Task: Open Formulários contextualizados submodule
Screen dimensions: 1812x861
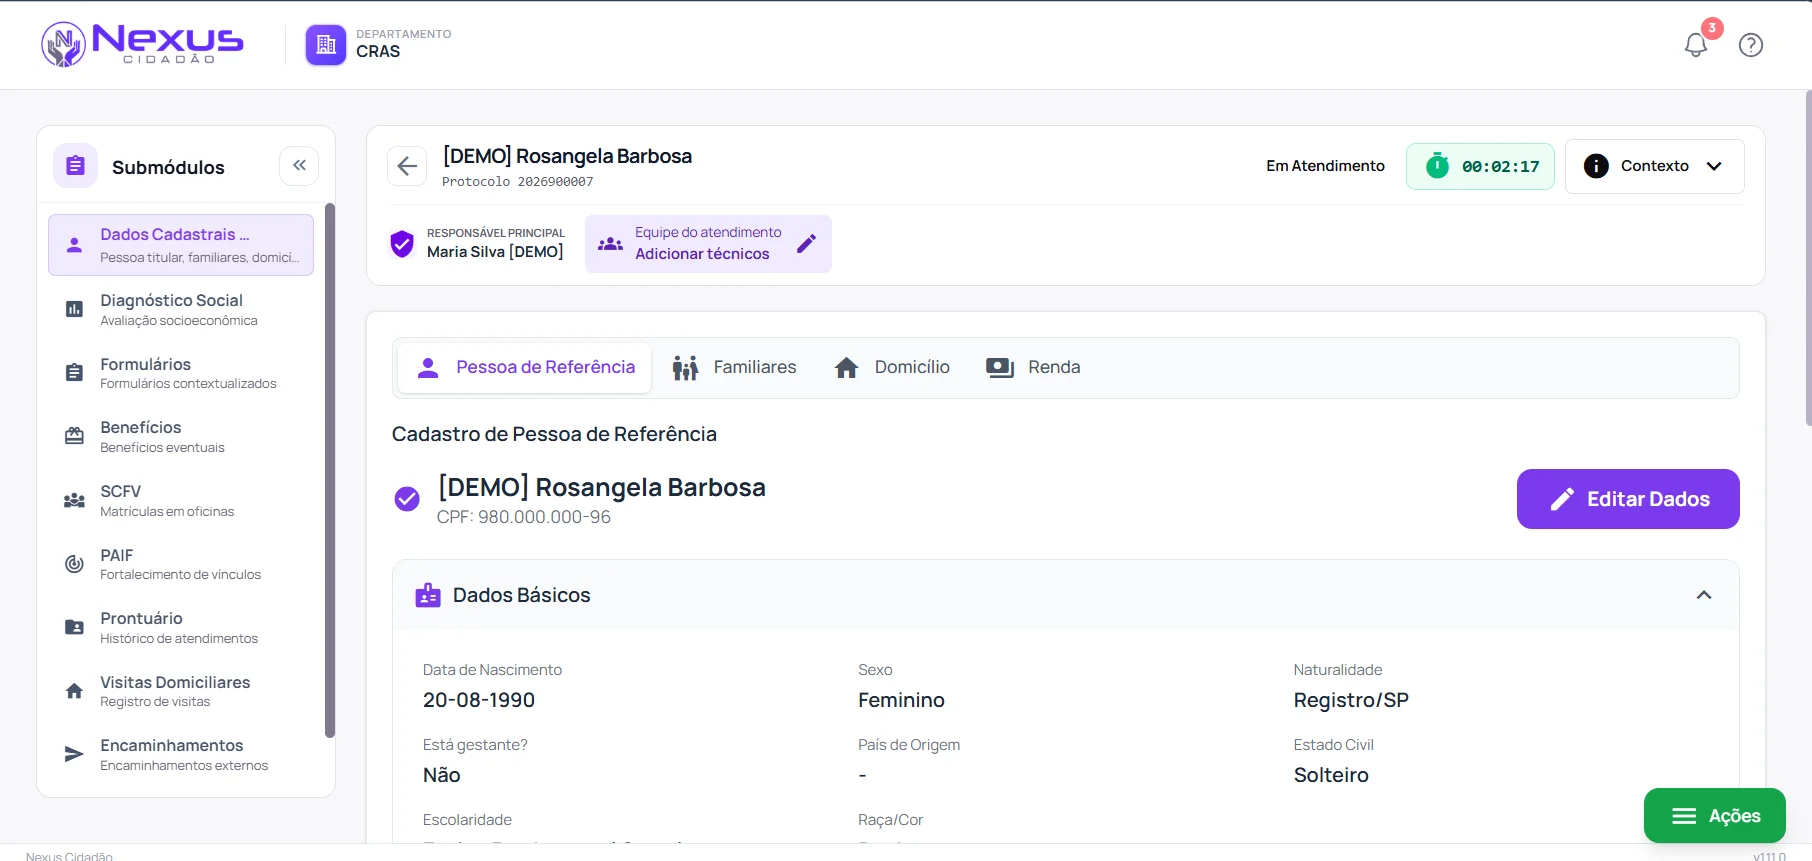Action: [x=181, y=373]
